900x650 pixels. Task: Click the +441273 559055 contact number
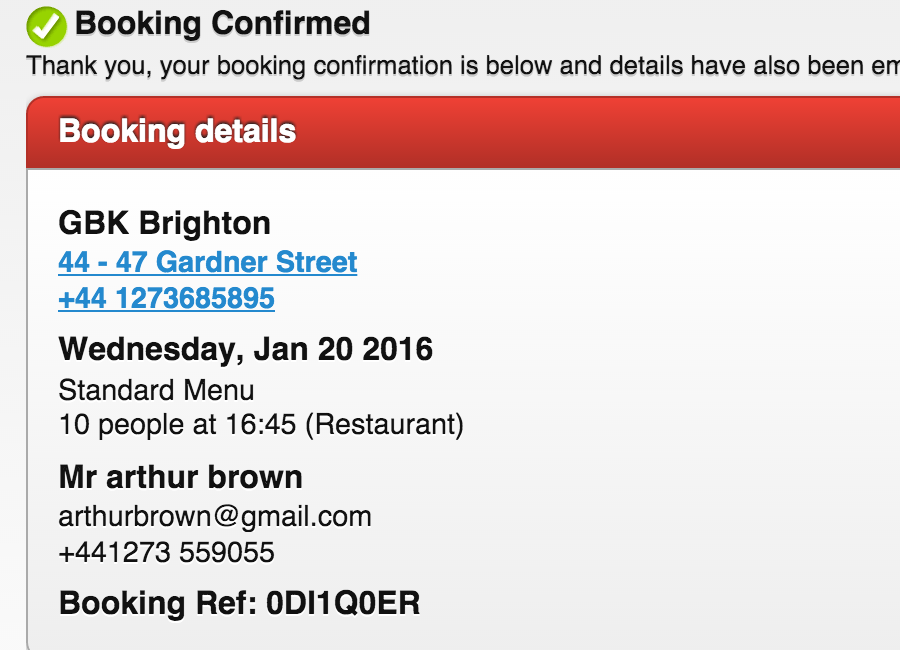(x=166, y=552)
